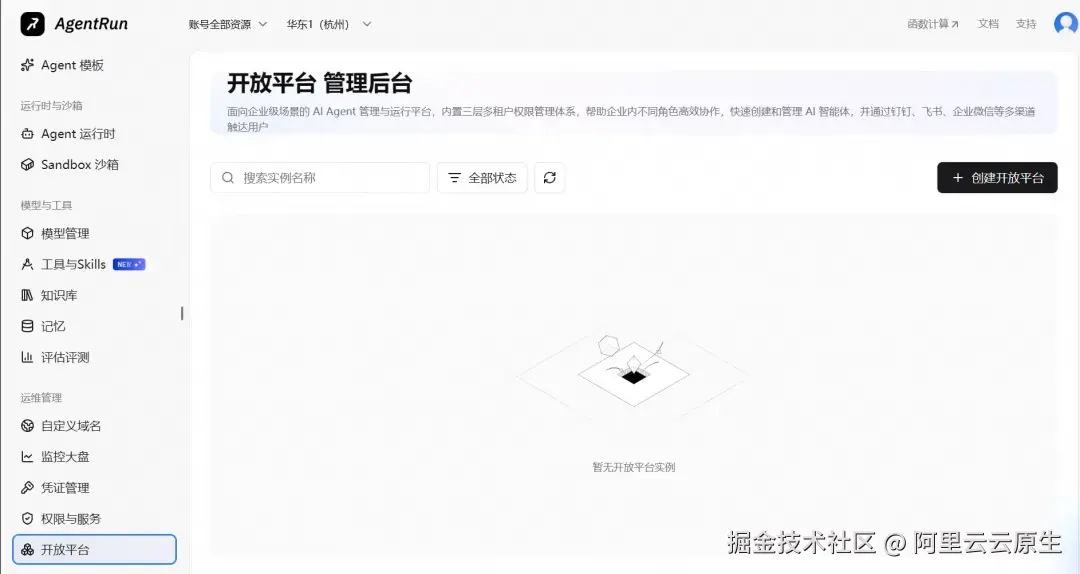Go to 权限与服务

[94, 519]
